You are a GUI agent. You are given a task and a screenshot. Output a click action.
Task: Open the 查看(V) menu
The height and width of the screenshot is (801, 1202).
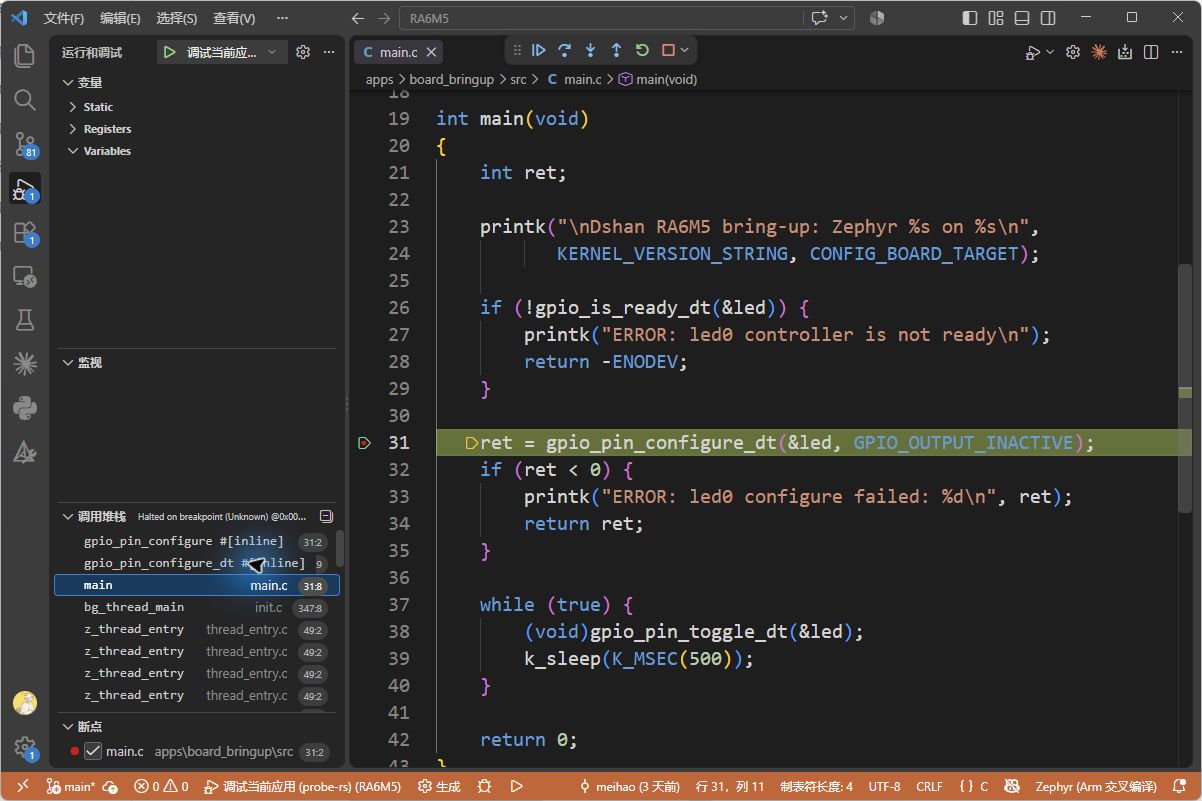[x=234, y=18]
